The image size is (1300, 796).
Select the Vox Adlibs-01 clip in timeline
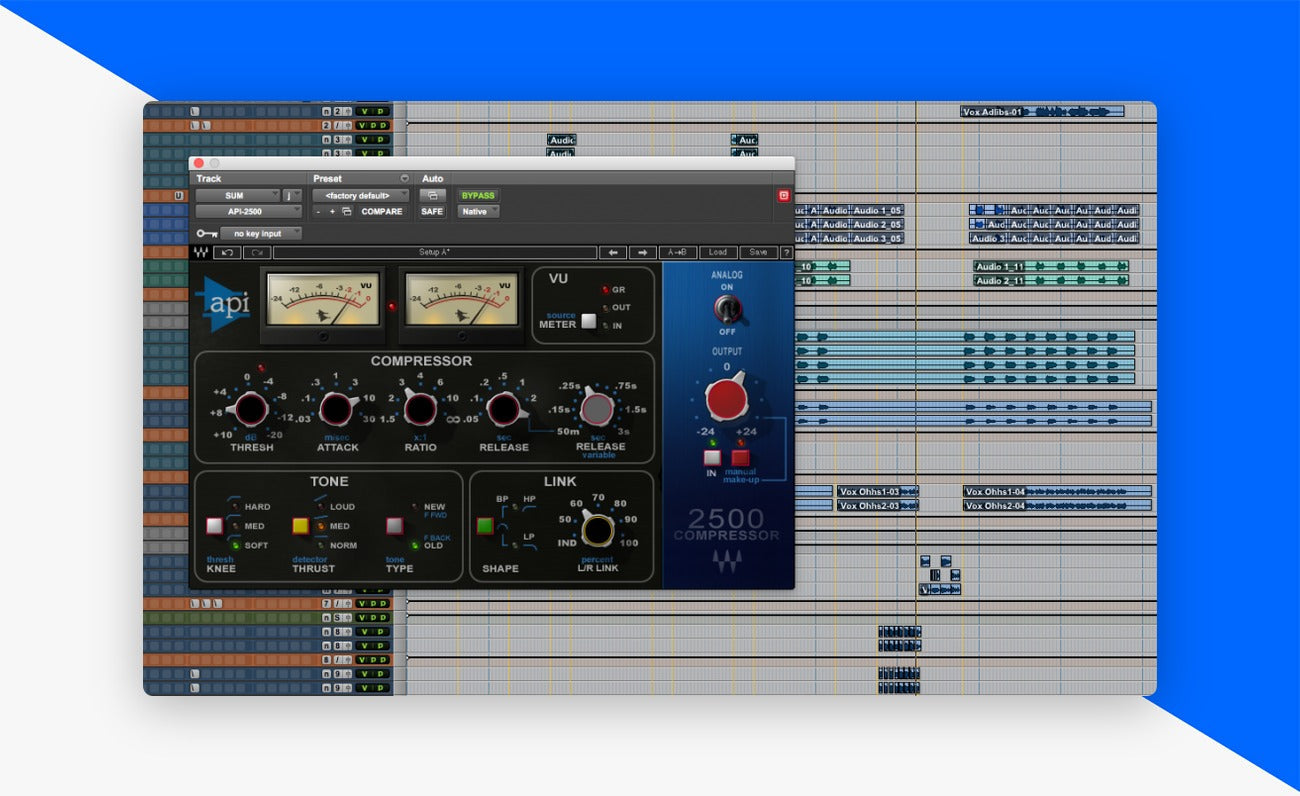tap(1042, 112)
